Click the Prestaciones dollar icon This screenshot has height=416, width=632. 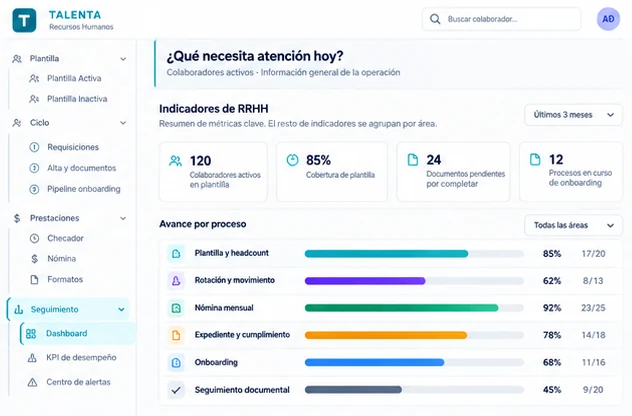pos(17,218)
